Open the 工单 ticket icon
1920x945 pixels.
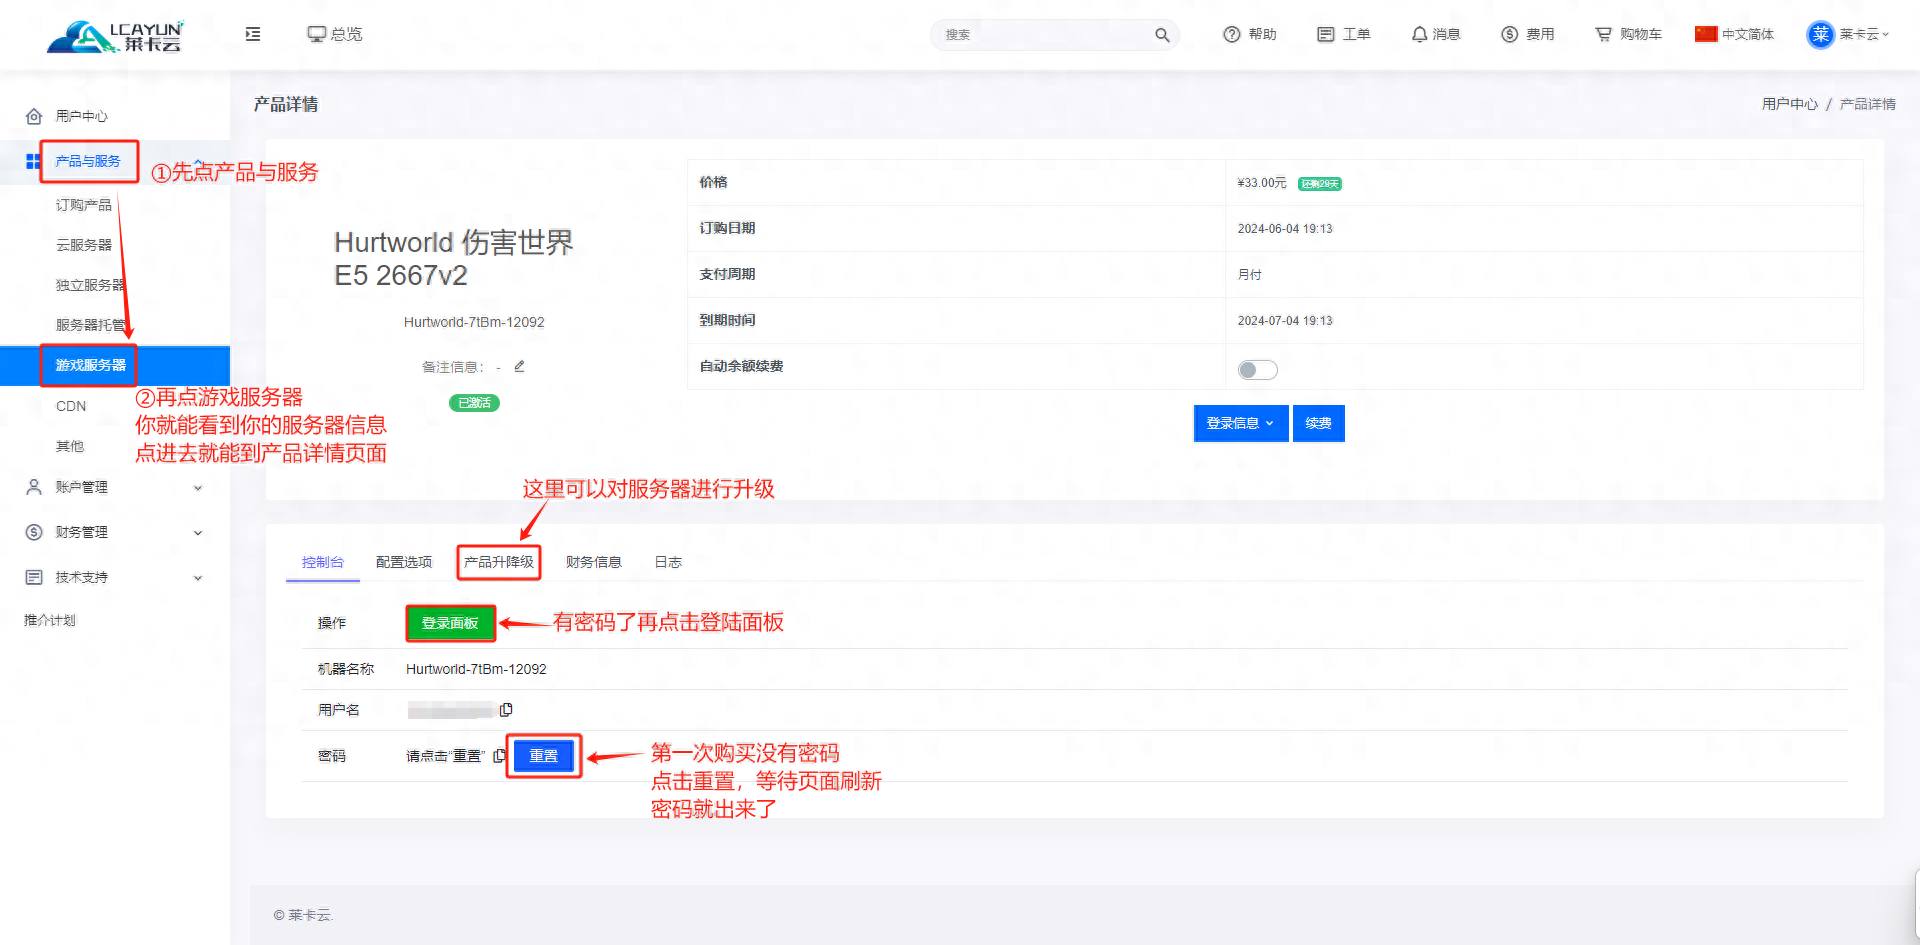[x=1326, y=34]
